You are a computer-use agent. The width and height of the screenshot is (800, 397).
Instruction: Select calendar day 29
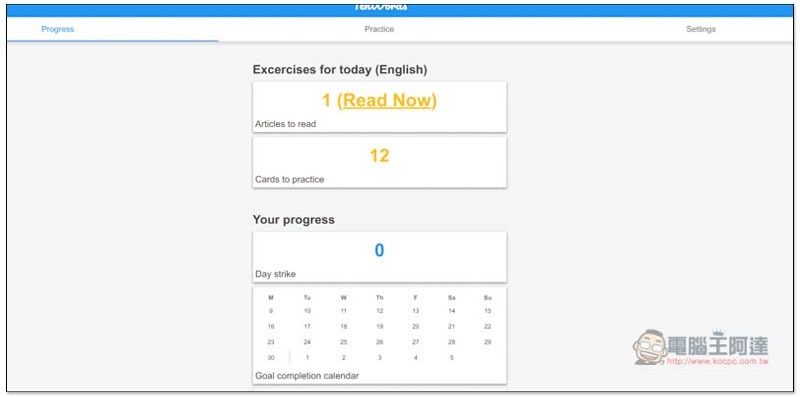point(488,342)
